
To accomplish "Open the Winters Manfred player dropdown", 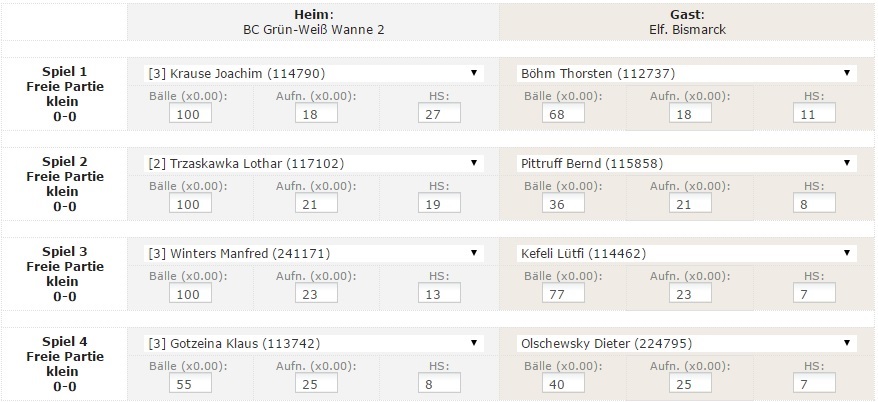I will 312,253.
